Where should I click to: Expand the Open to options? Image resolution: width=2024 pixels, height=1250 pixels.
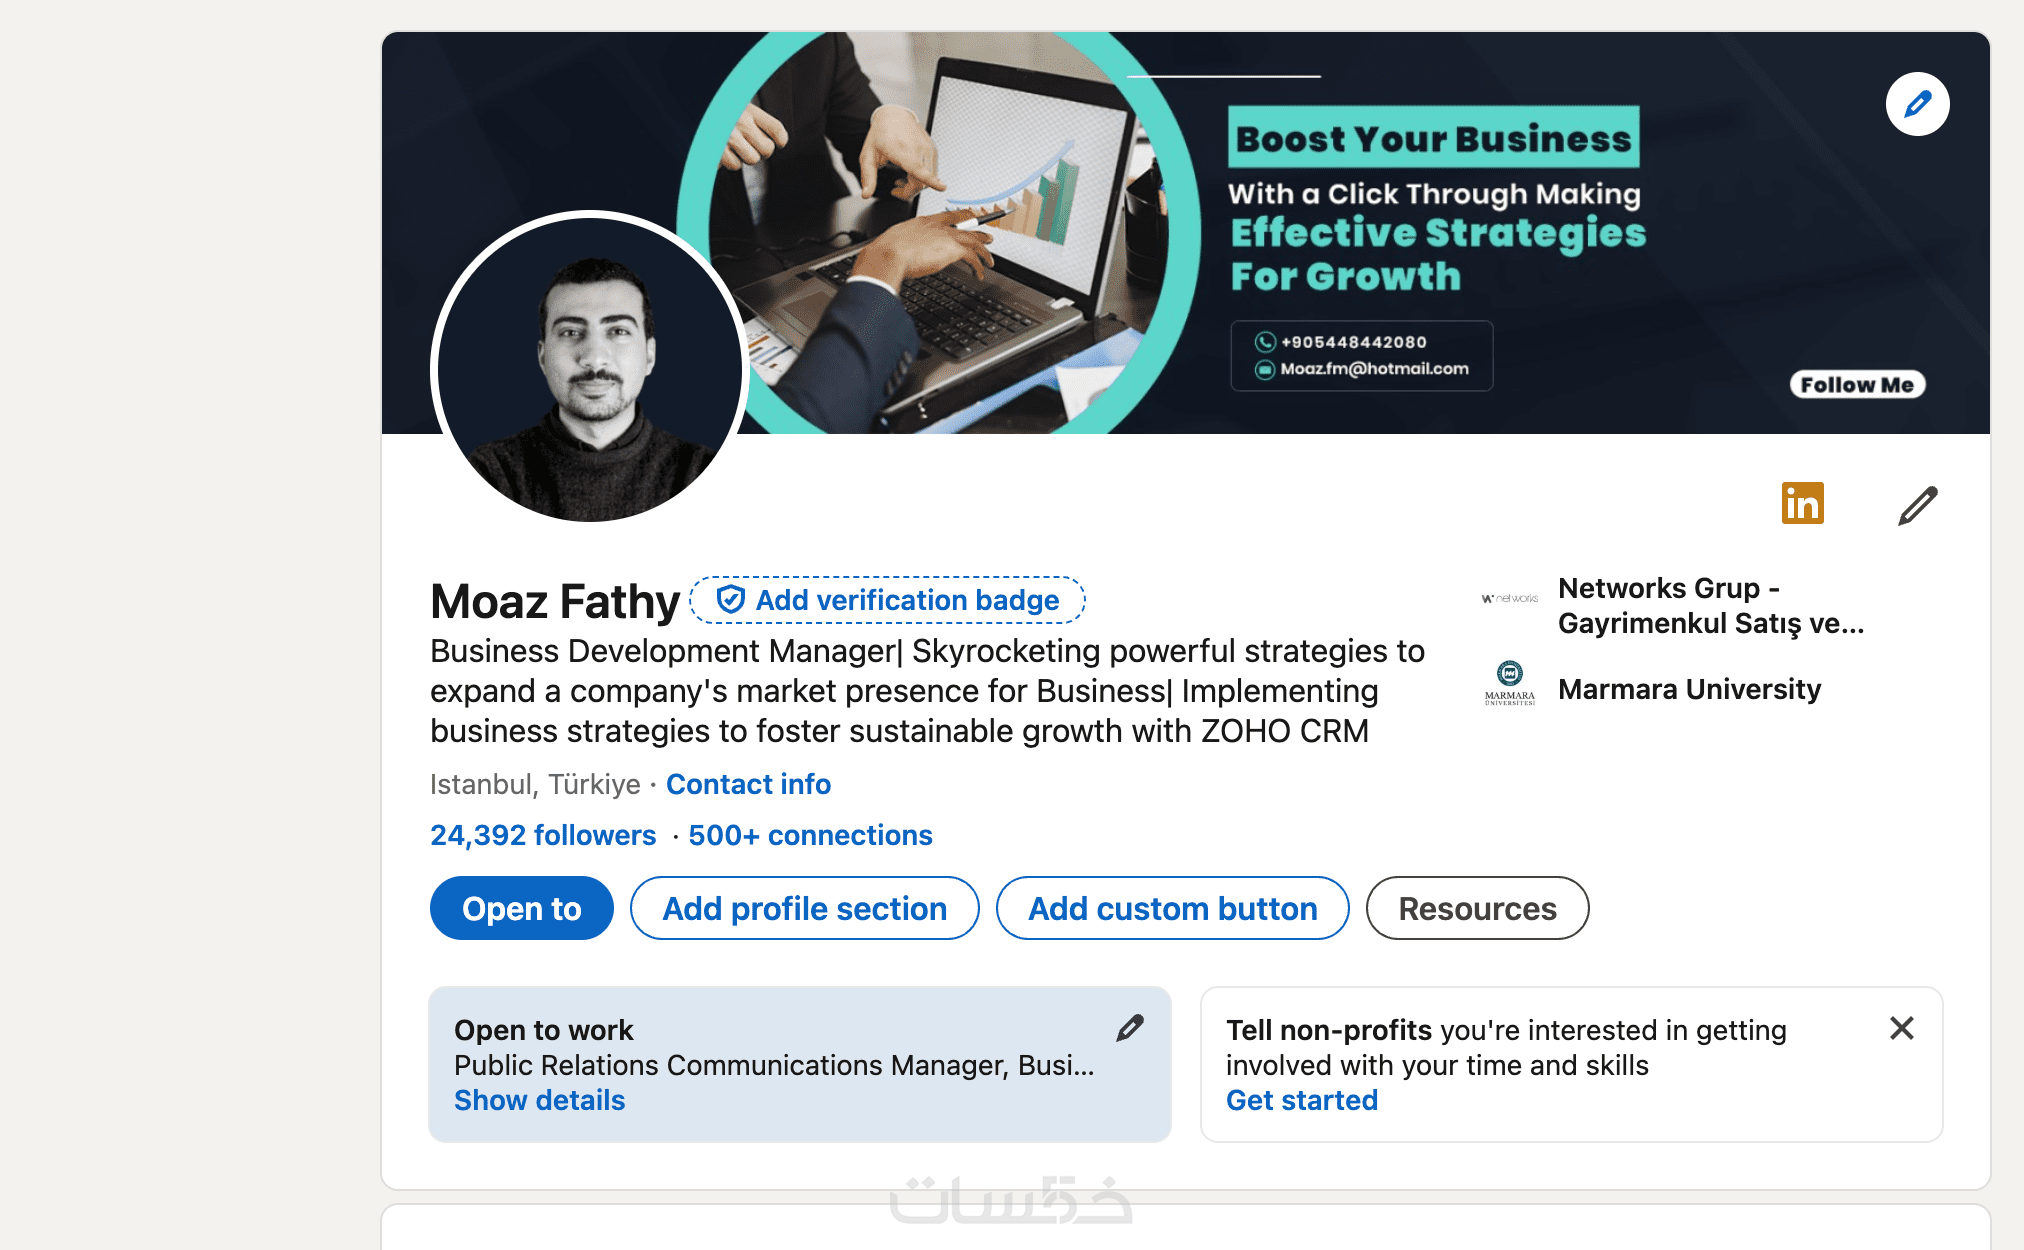[521, 908]
